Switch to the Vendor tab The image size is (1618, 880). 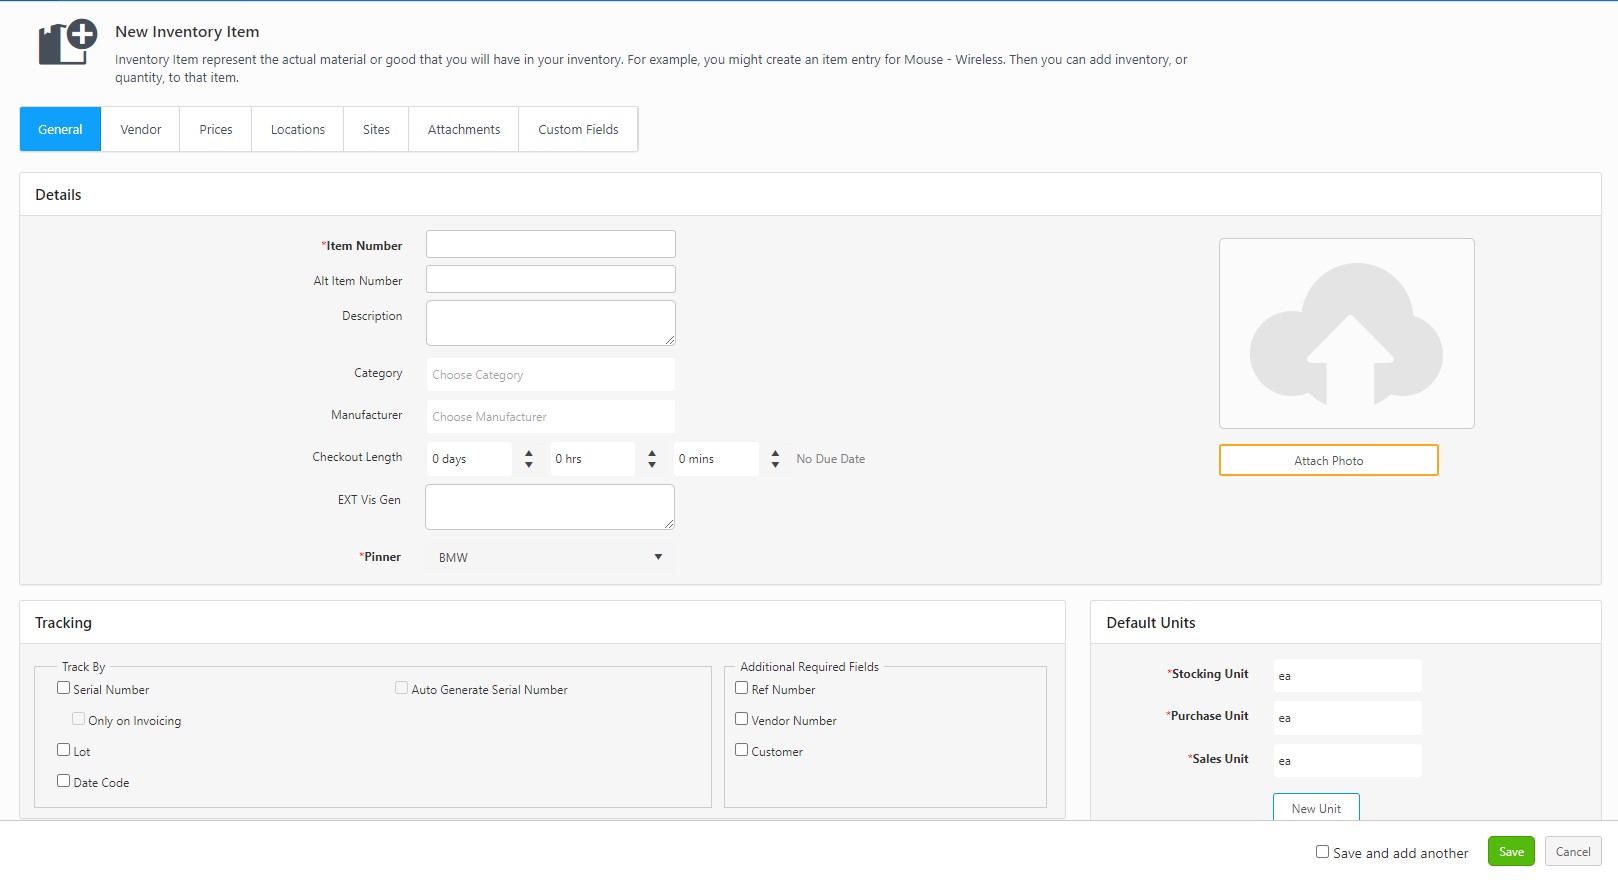[x=141, y=130]
